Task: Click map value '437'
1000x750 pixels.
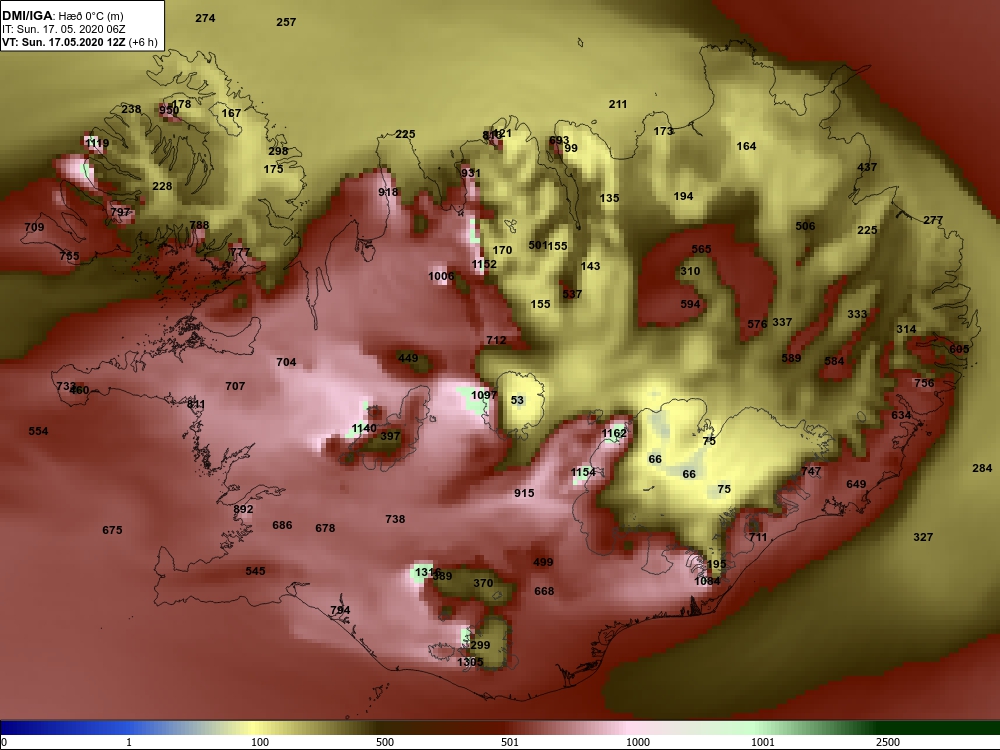Action: click(867, 167)
